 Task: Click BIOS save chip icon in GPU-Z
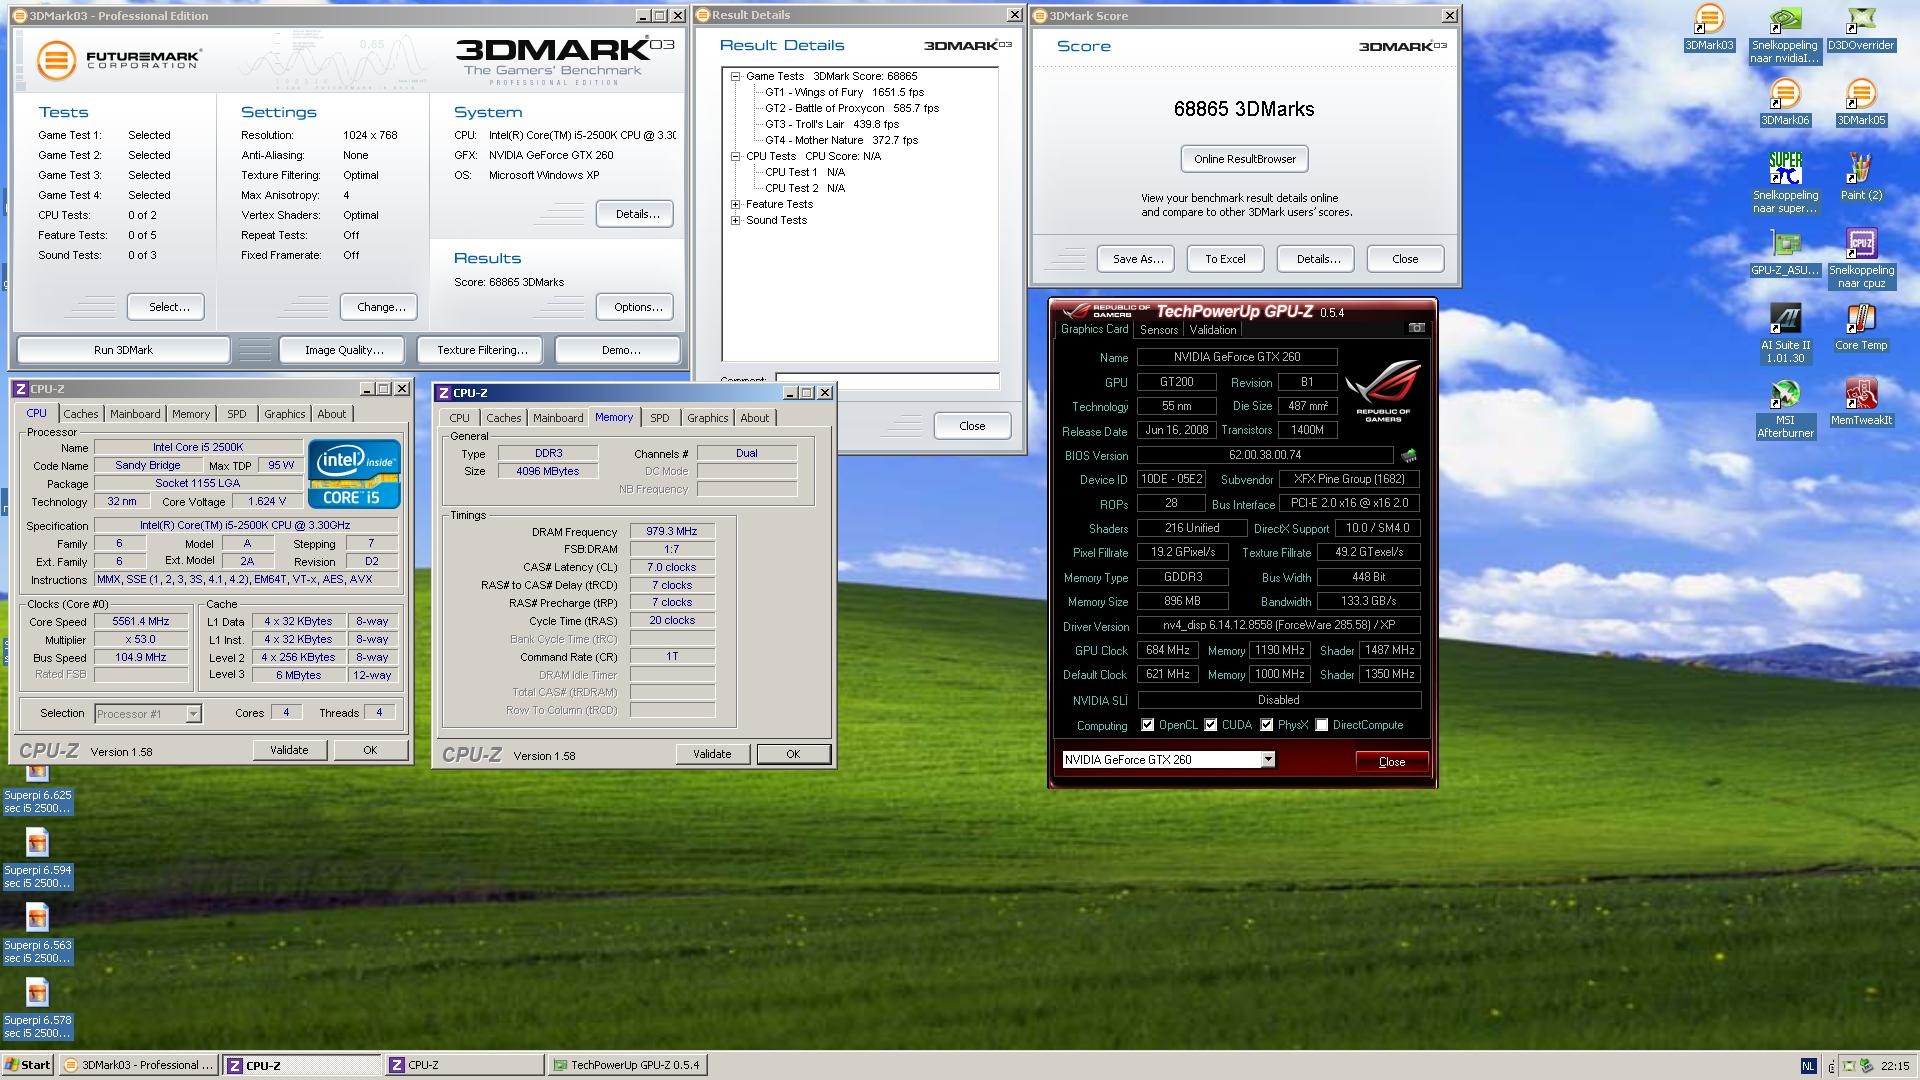pyautogui.click(x=1409, y=456)
